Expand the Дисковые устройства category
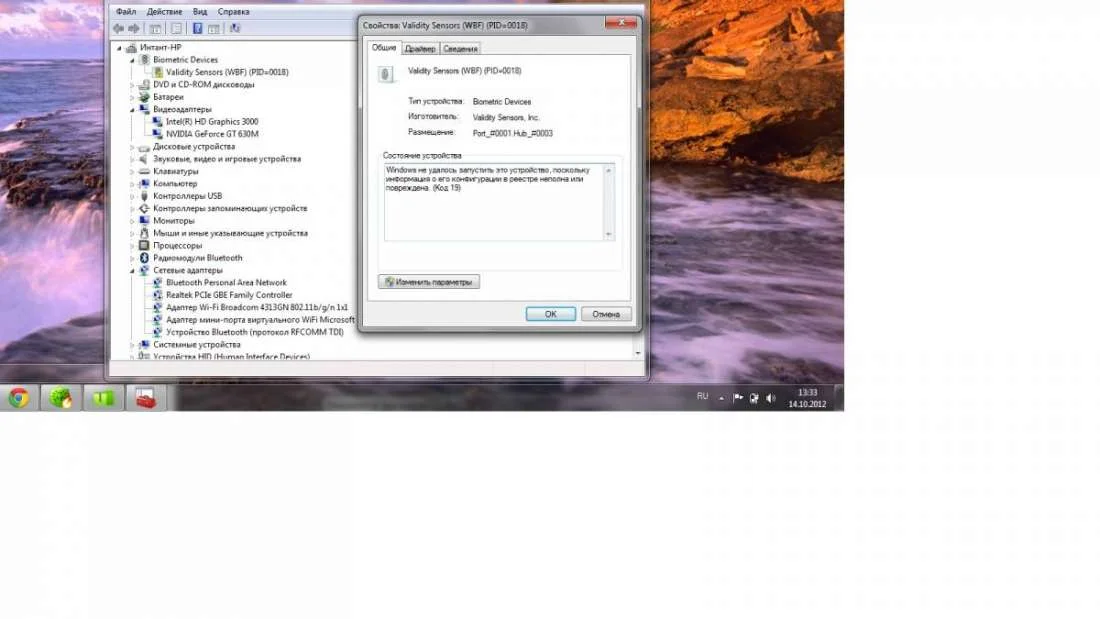This screenshot has height=619, width=1100. 132,147
